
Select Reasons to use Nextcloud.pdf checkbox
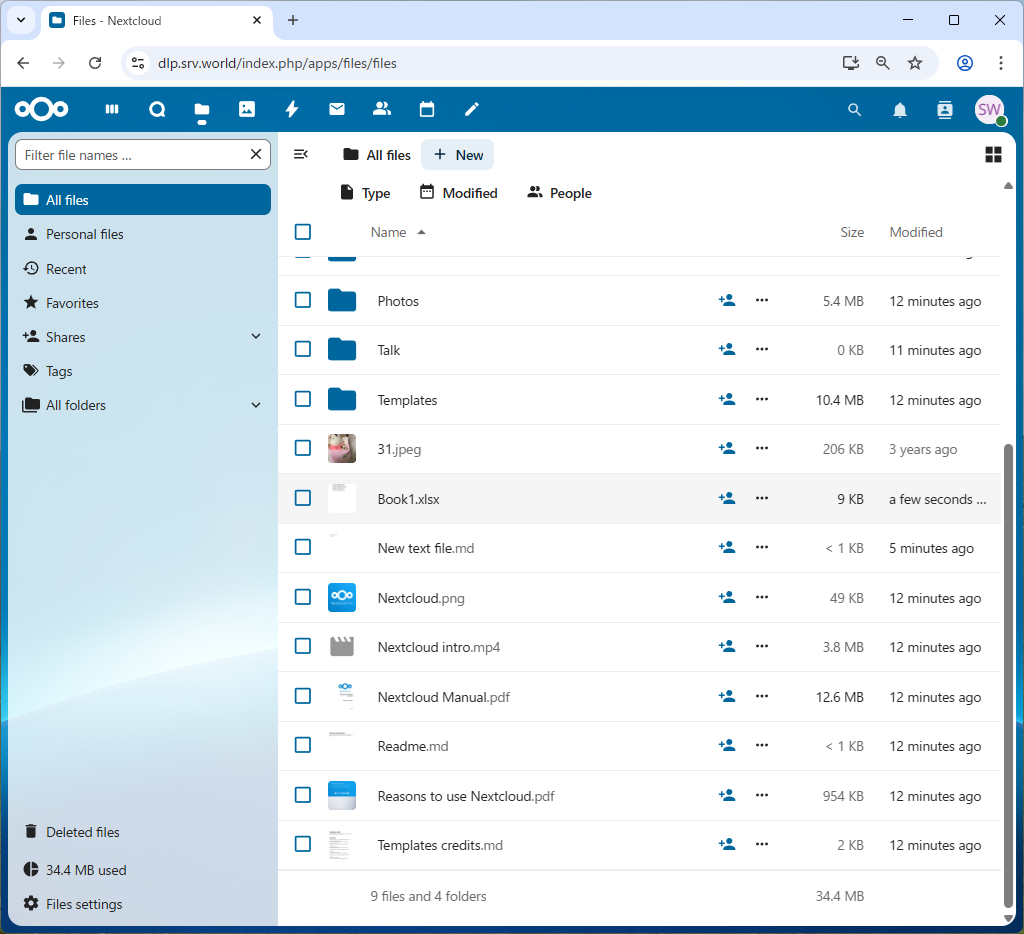303,795
